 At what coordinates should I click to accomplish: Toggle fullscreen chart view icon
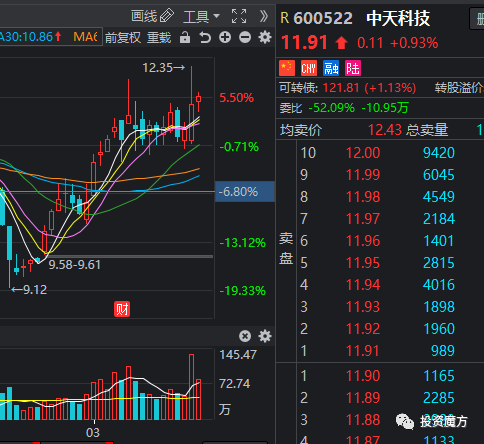pyautogui.click(x=239, y=16)
